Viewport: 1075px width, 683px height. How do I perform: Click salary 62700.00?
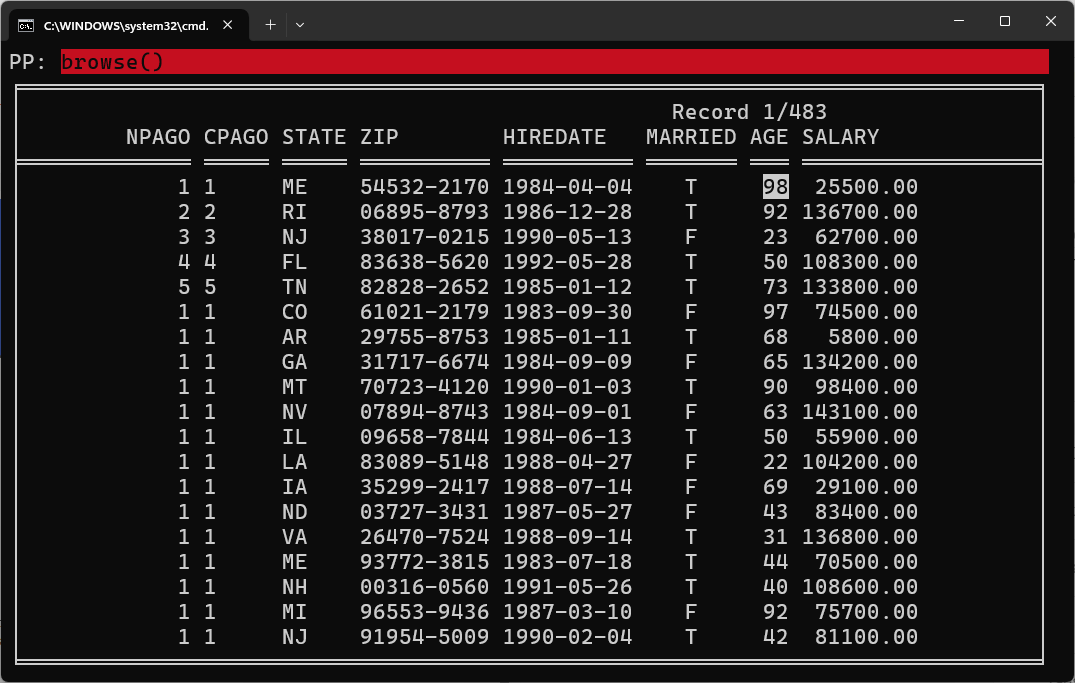click(867, 237)
